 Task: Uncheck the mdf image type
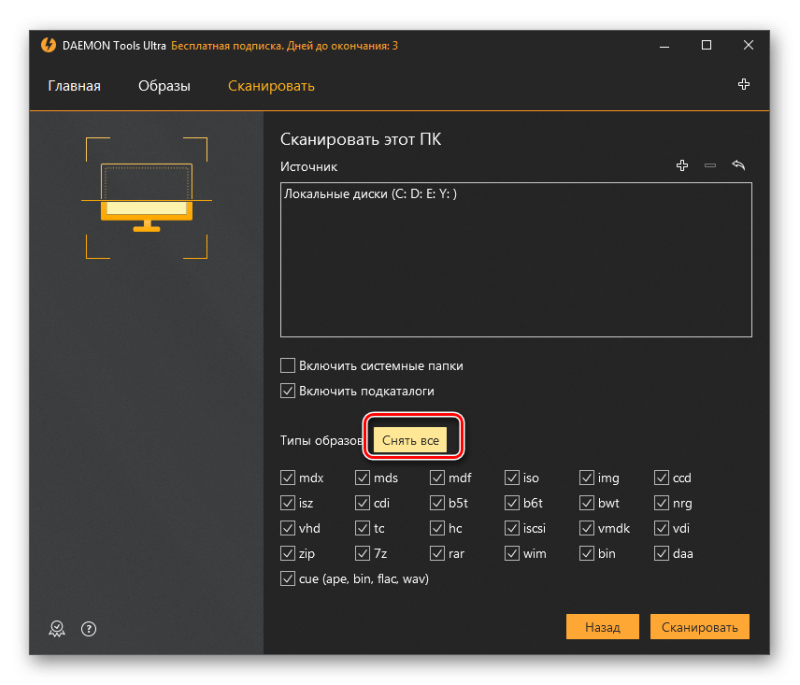(437, 478)
